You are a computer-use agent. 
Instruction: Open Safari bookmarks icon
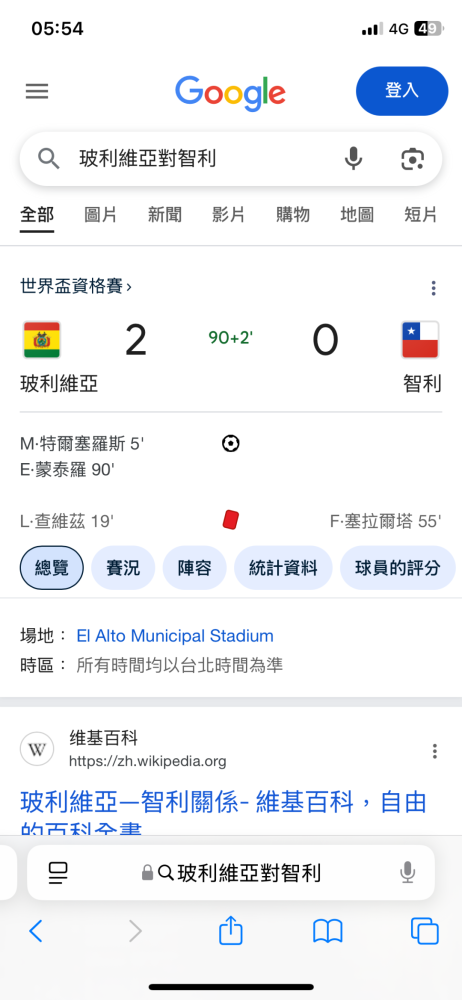(x=327, y=932)
